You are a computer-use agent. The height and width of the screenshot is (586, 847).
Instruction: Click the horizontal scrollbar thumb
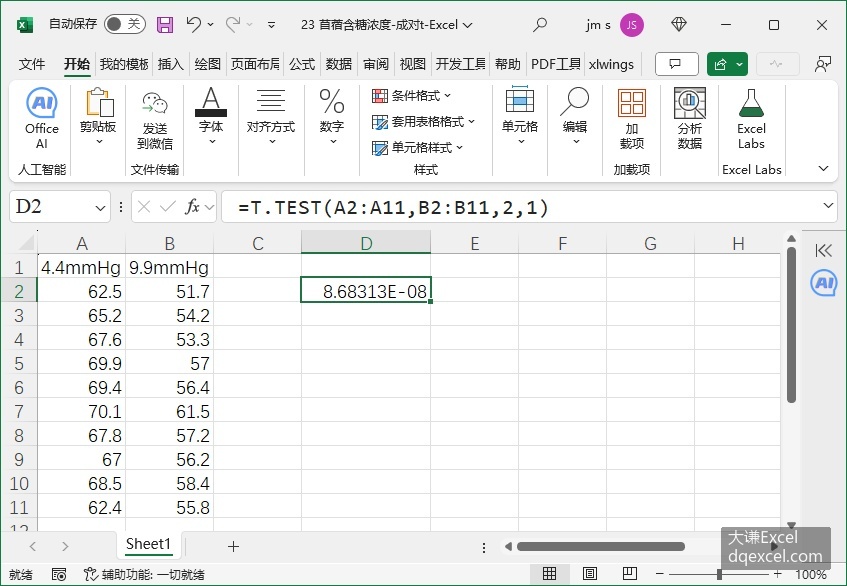point(600,547)
